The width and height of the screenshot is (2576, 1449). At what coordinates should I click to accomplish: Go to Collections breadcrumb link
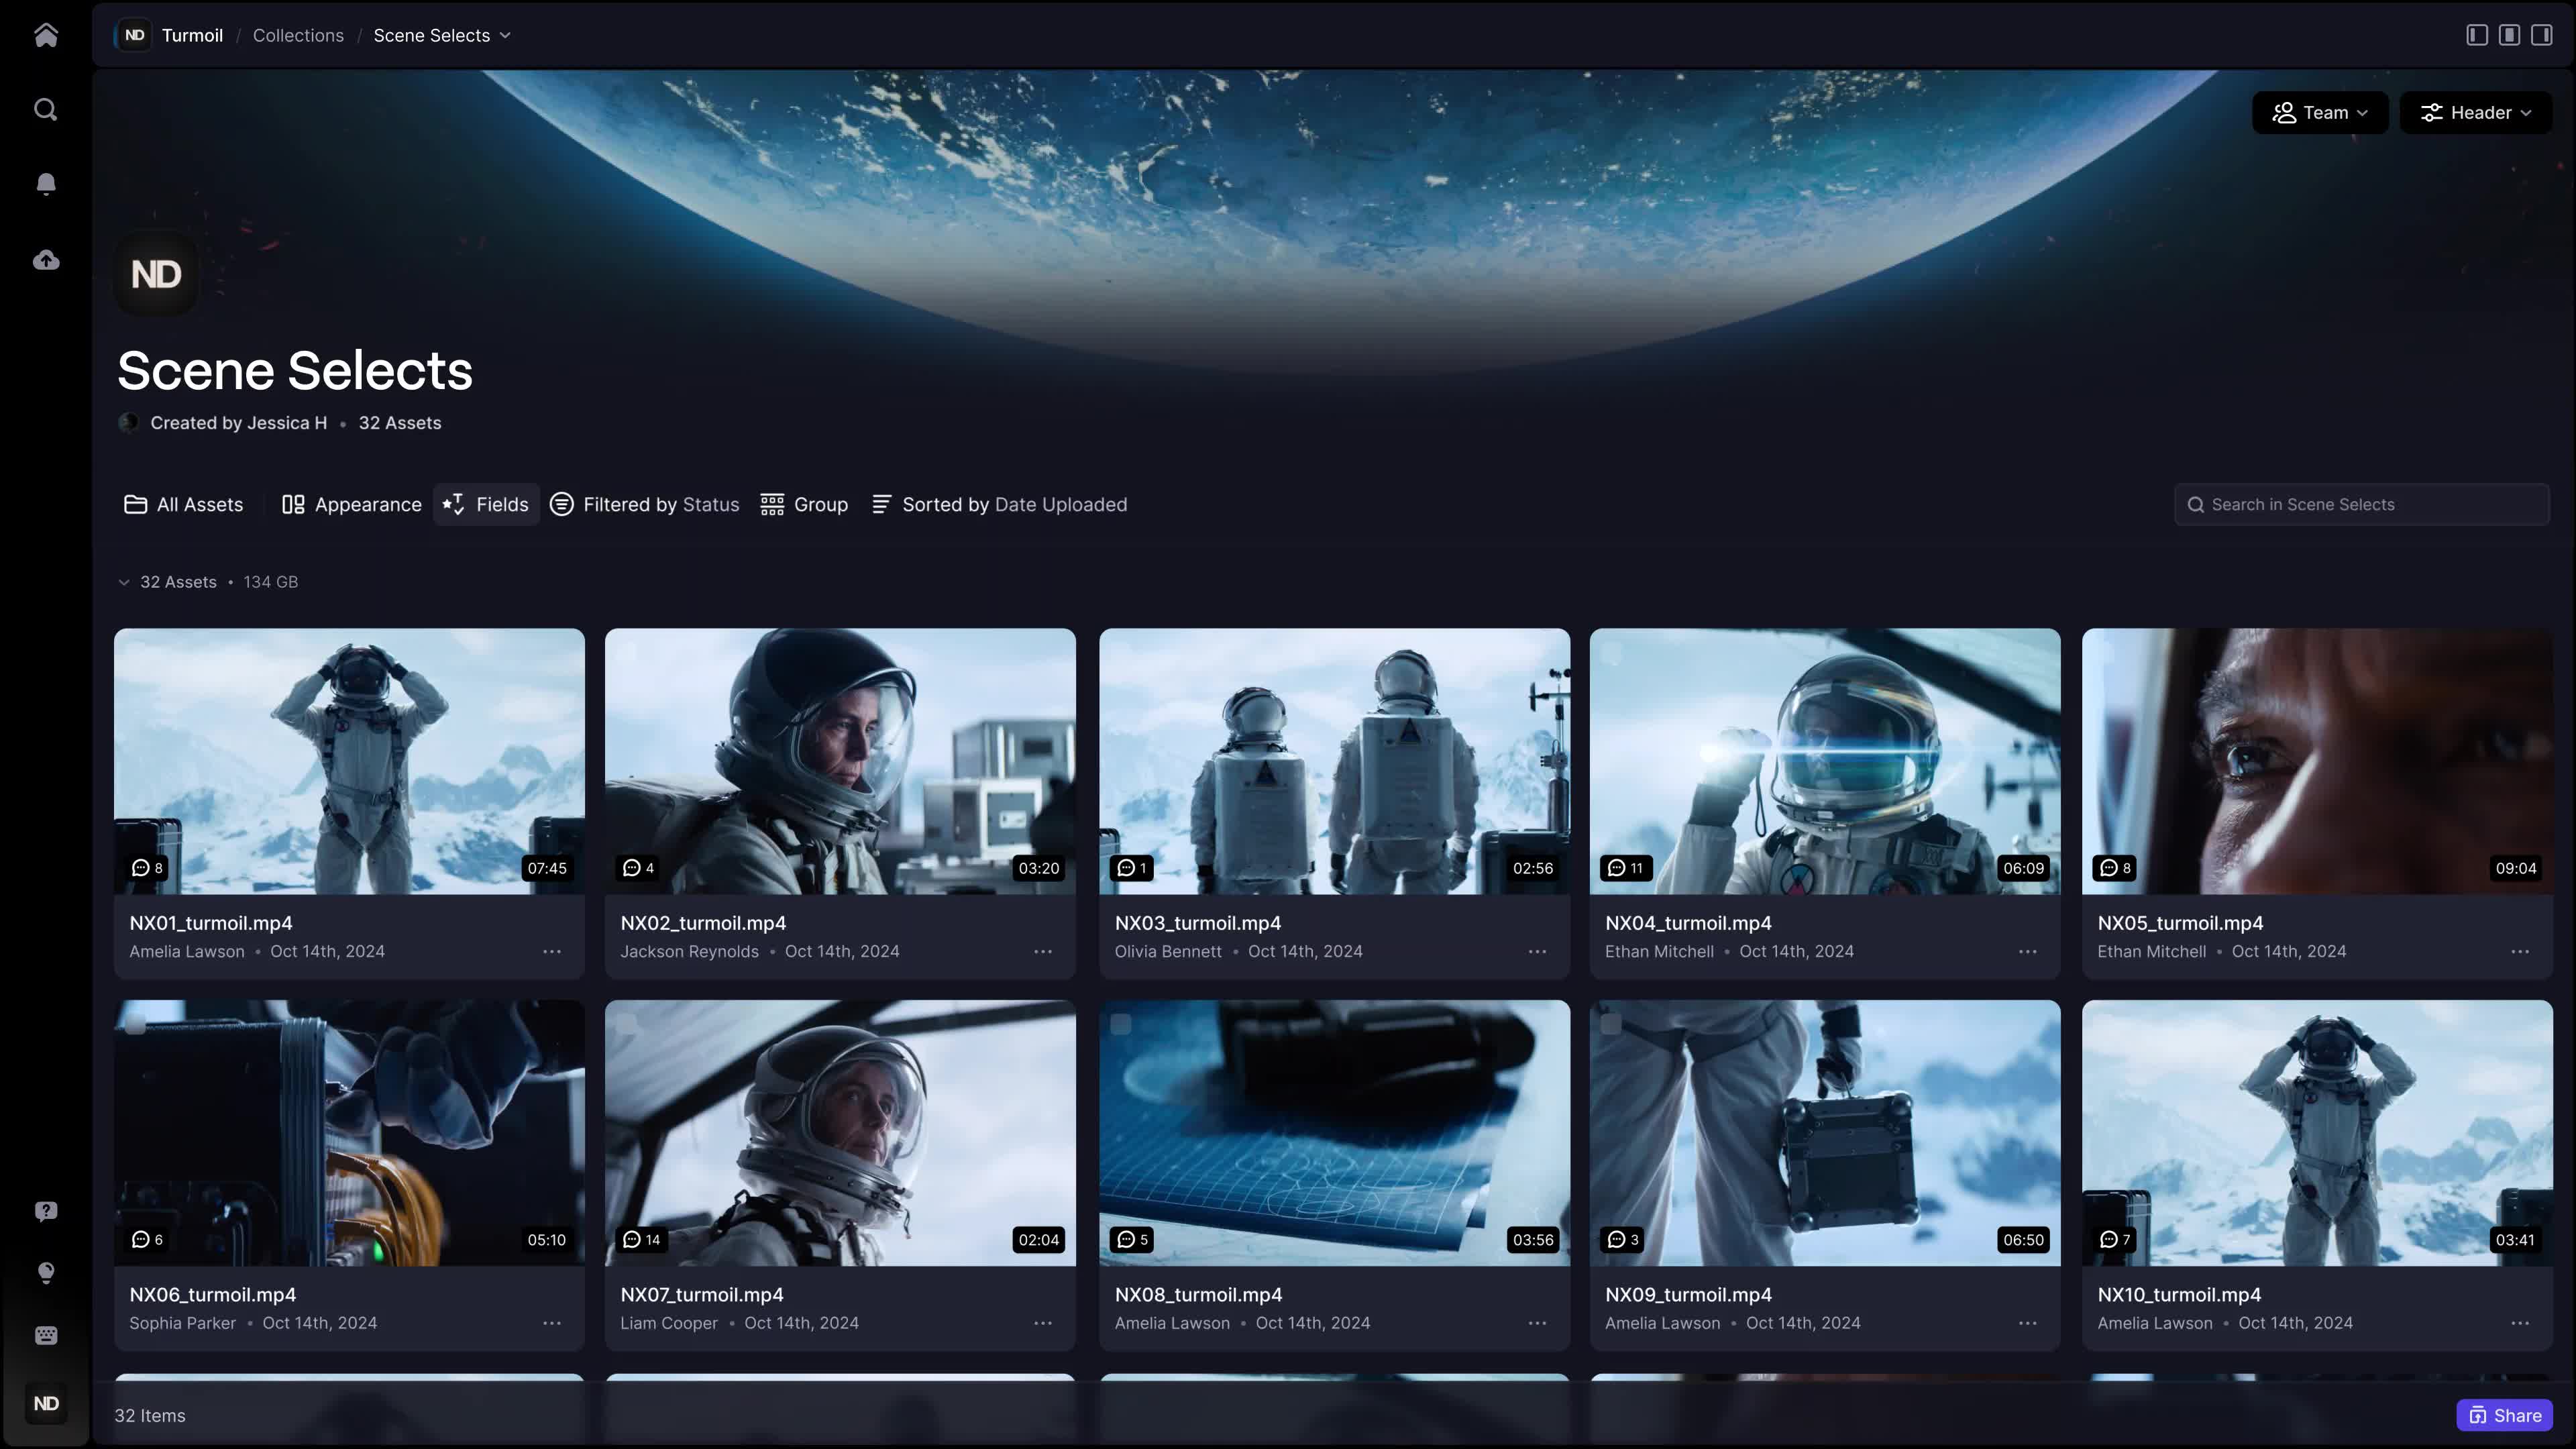pos(298,35)
